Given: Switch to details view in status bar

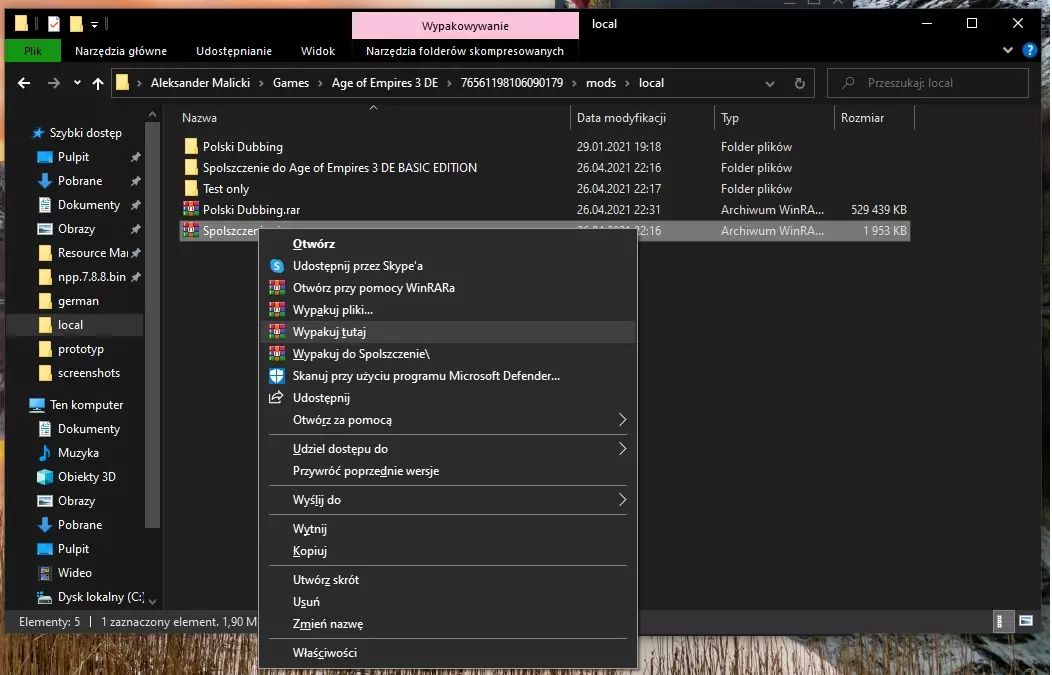Looking at the screenshot, I should point(1003,622).
